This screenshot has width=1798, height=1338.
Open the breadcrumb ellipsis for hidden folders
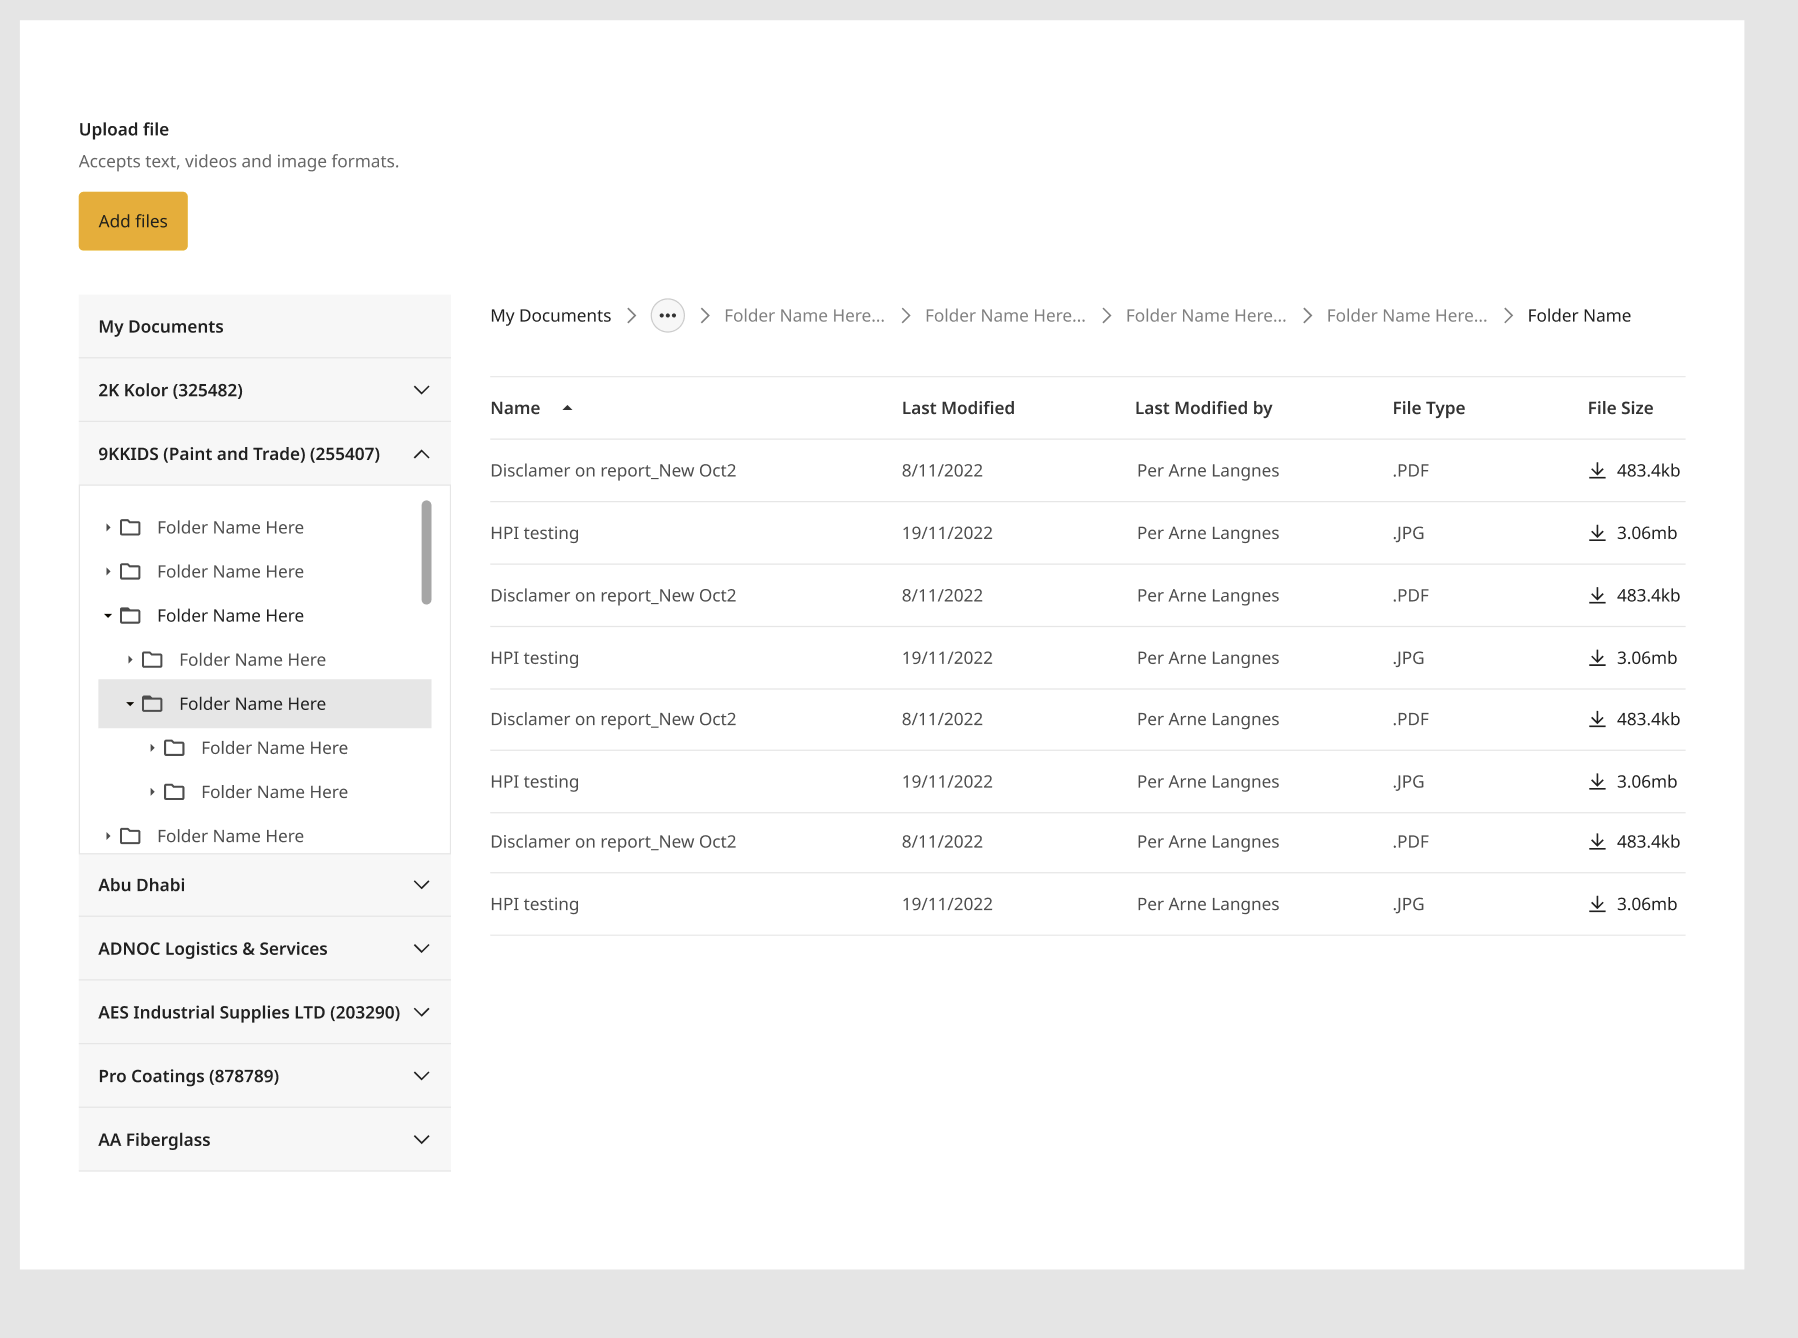point(667,316)
